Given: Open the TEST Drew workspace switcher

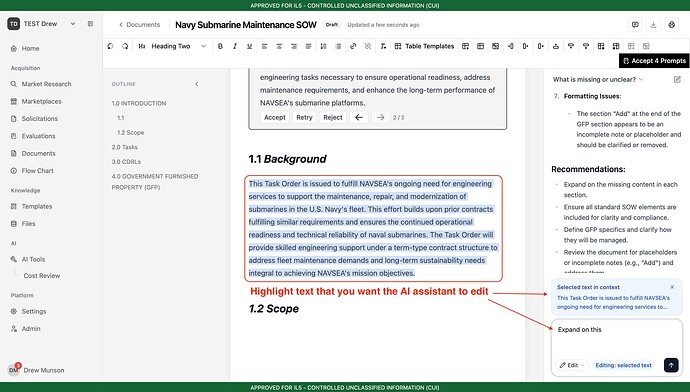Looking at the screenshot, I should 42,24.
